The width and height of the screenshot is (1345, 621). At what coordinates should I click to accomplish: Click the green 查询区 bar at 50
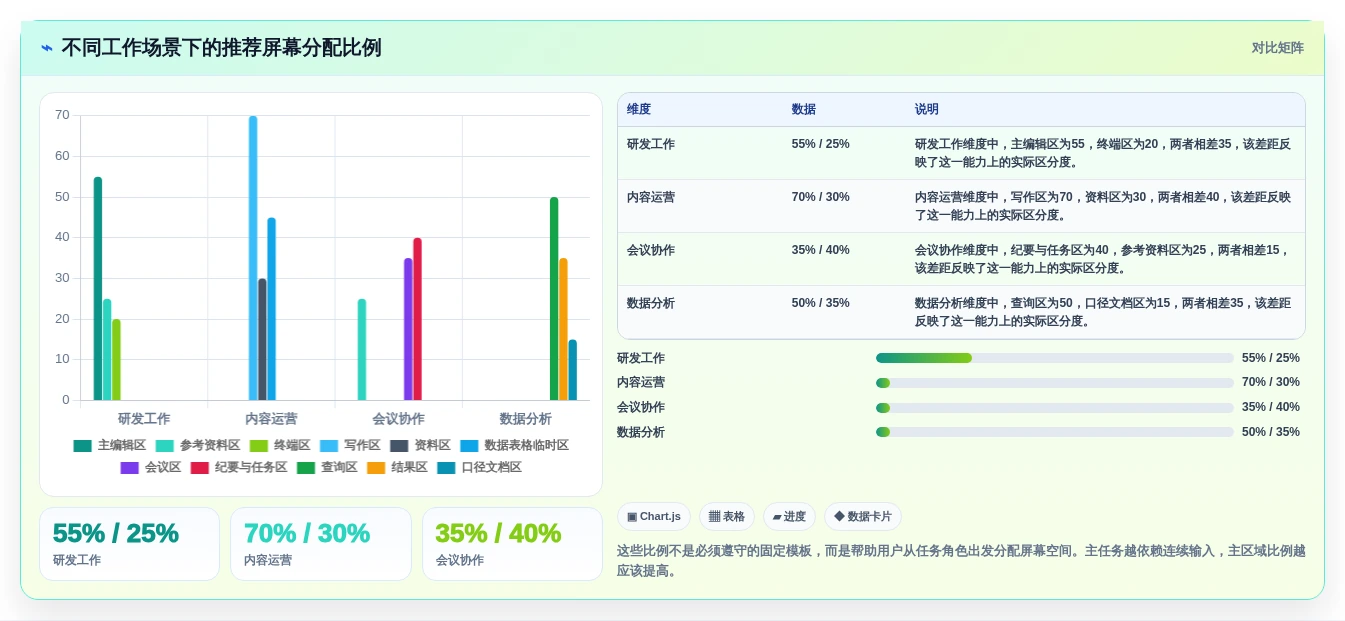[554, 299]
